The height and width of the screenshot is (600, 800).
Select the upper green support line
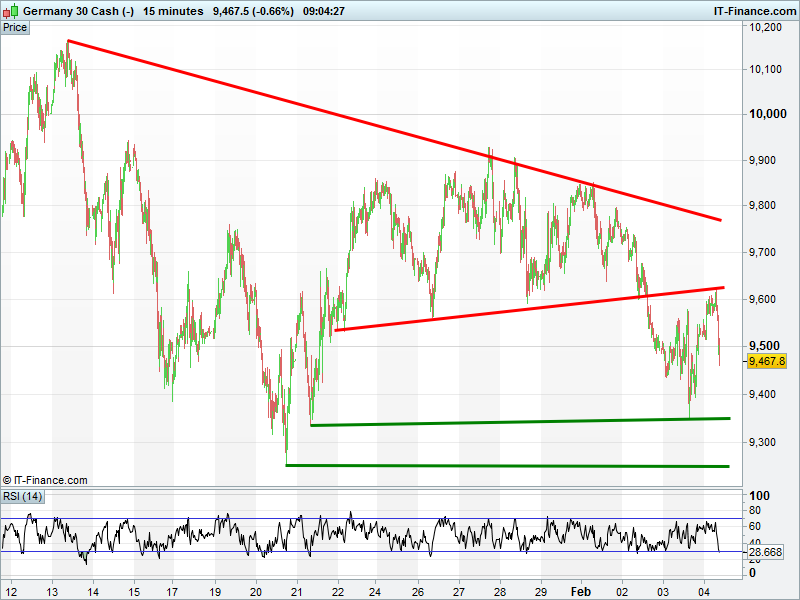pos(520,422)
